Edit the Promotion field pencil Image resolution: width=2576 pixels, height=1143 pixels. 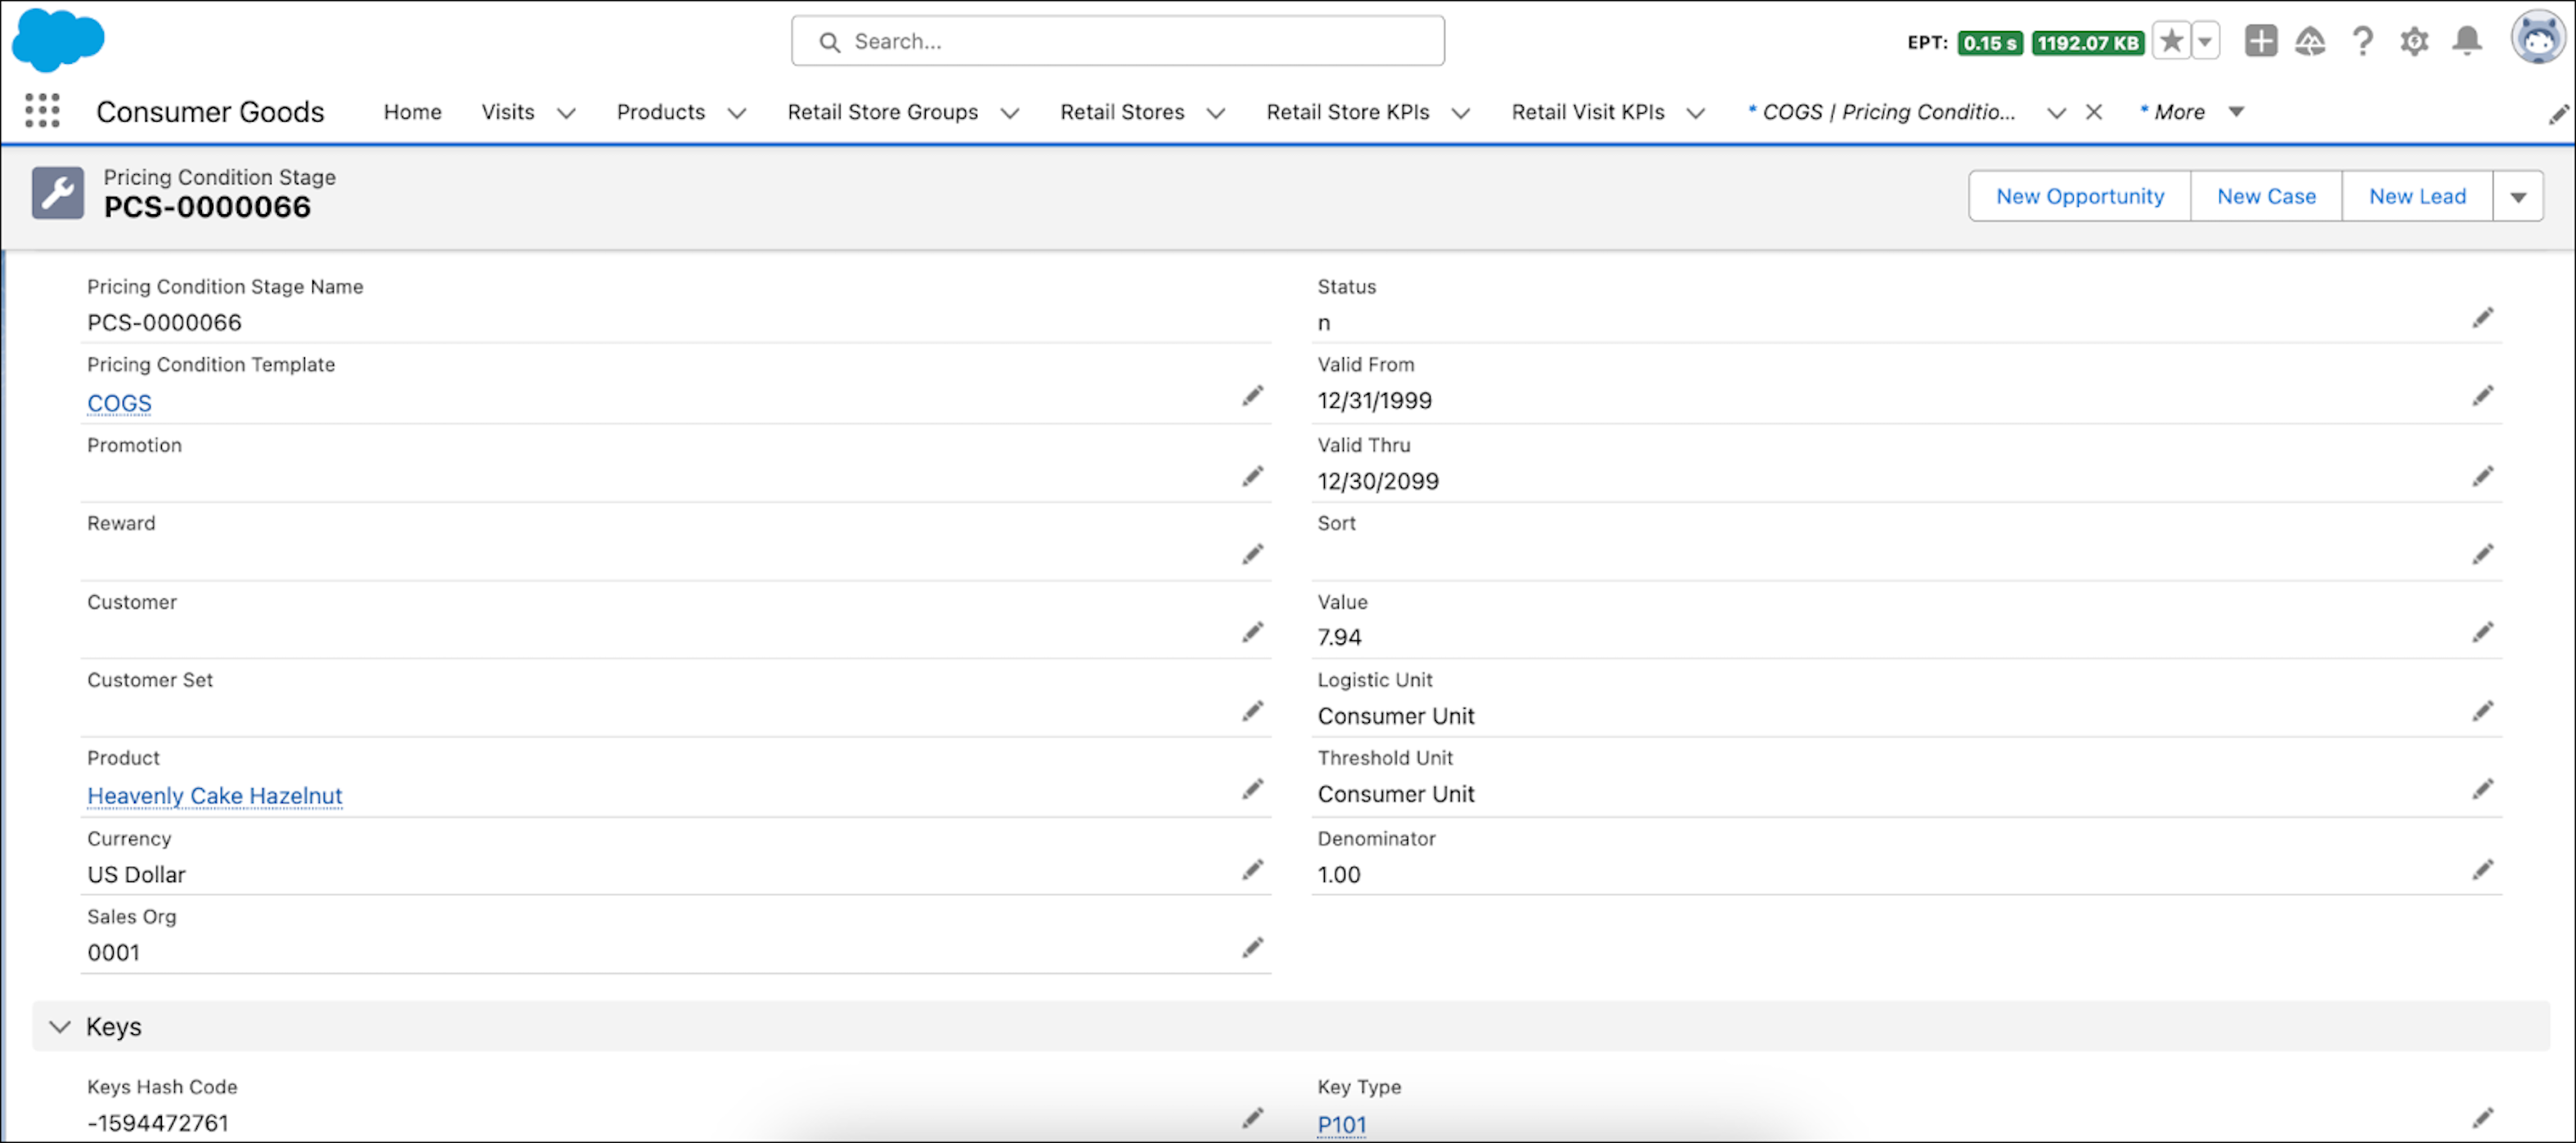click(x=1253, y=476)
